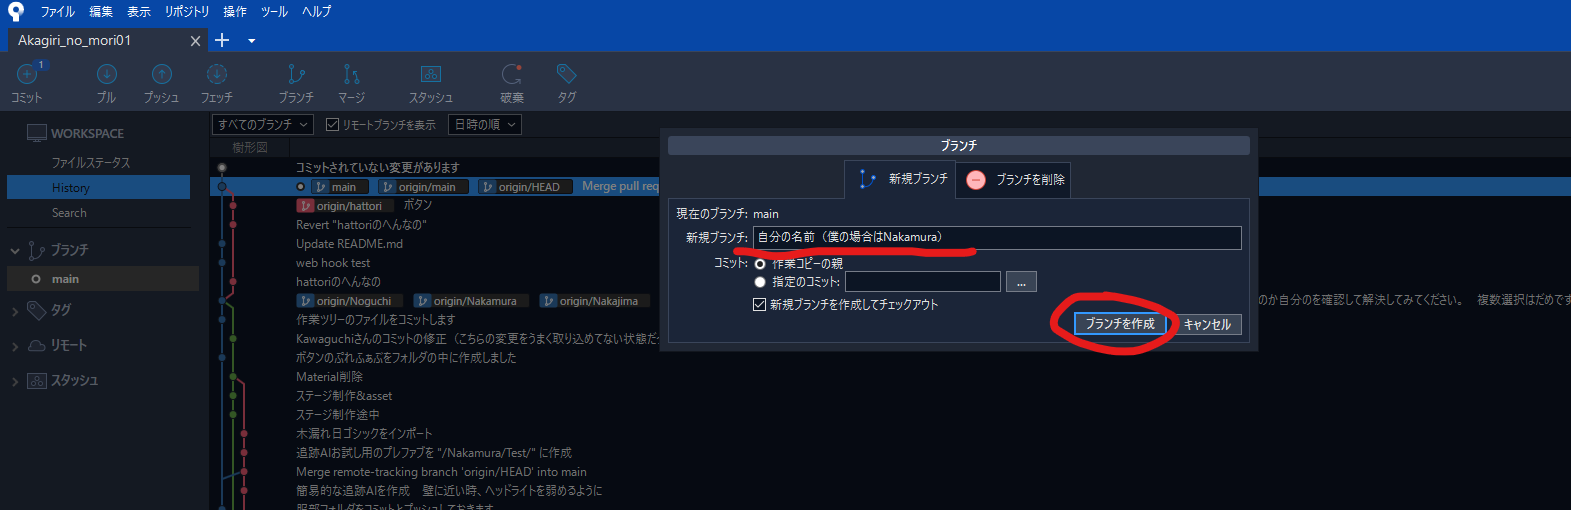Screen dimensions: 1571x510
Task: Open 表示 menu
Action: point(139,11)
